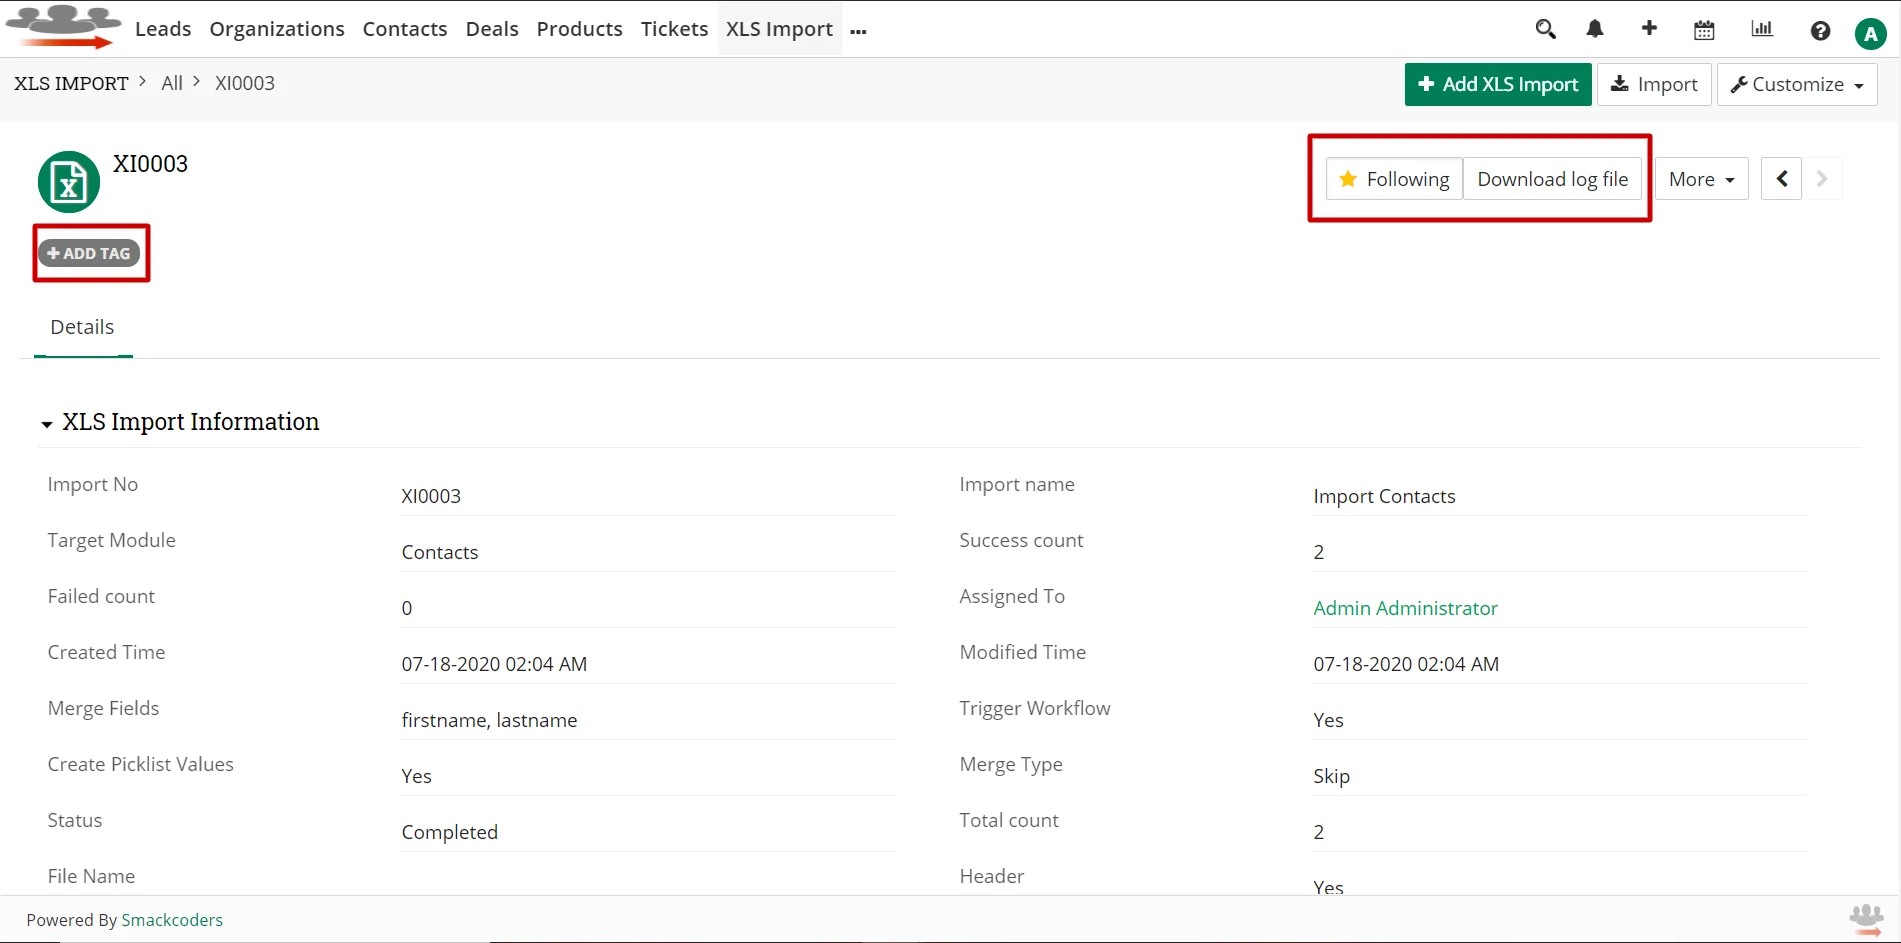Select the Details tab
1901x943 pixels.
point(82,327)
